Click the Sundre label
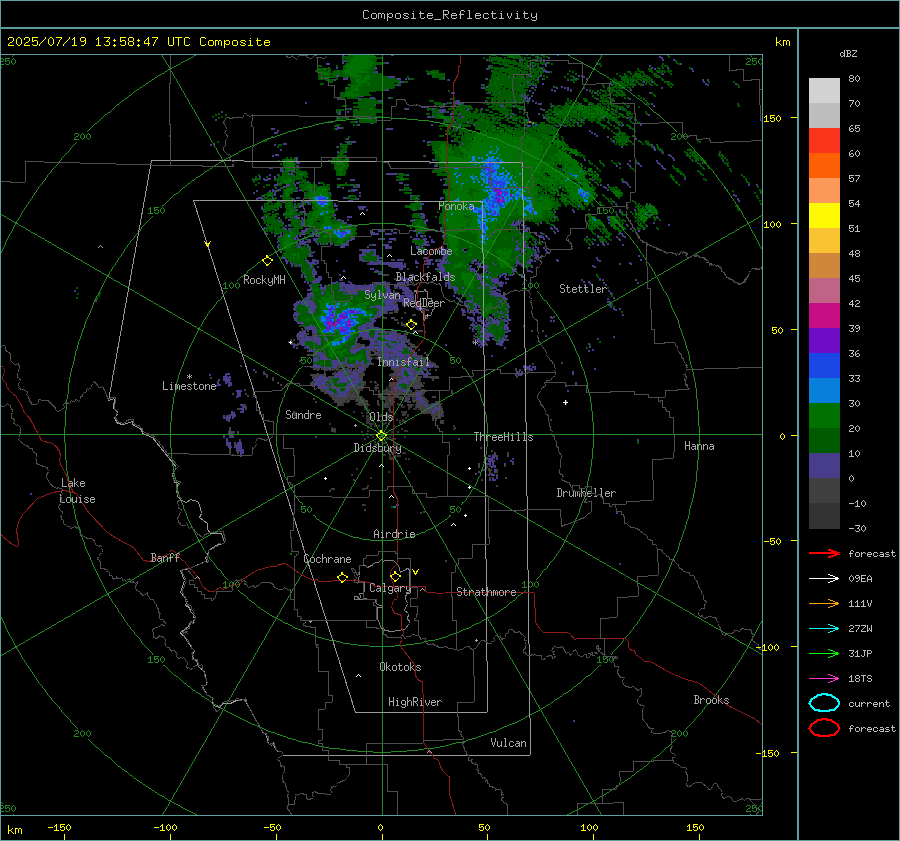Image resolution: width=900 pixels, height=841 pixels. (303, 415)
